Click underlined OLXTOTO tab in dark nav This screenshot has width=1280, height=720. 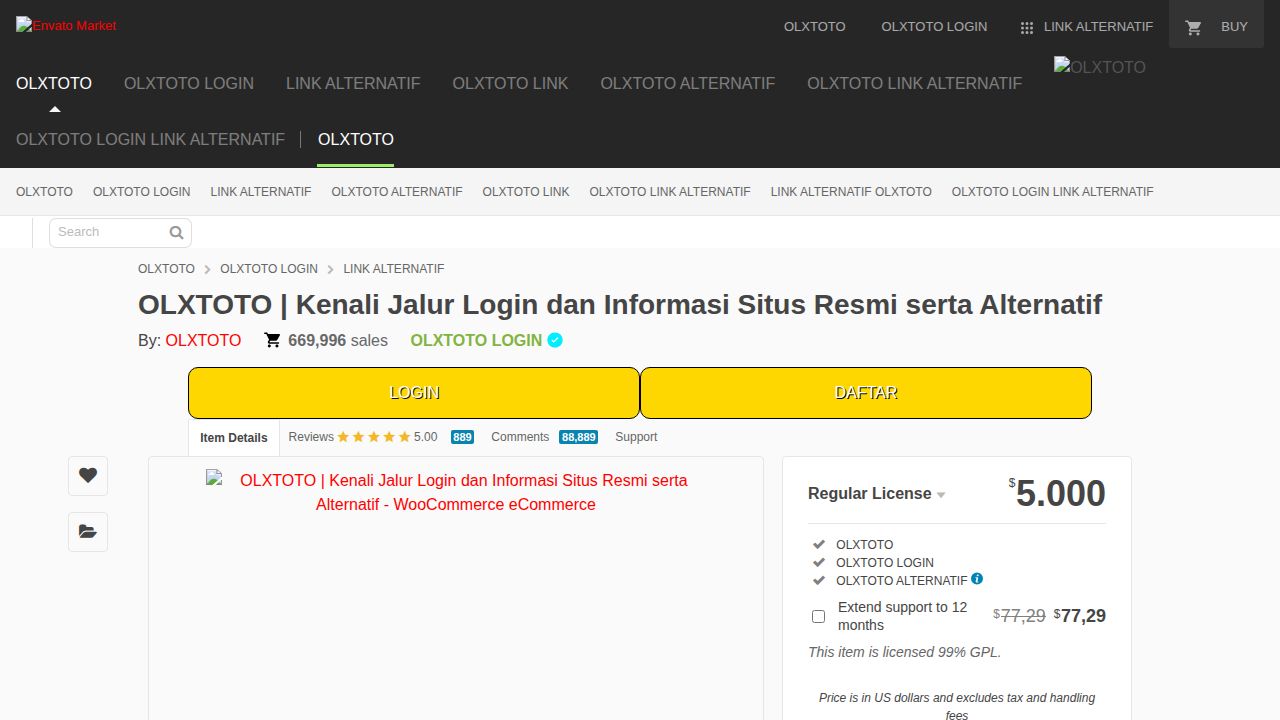click(356, 139)
